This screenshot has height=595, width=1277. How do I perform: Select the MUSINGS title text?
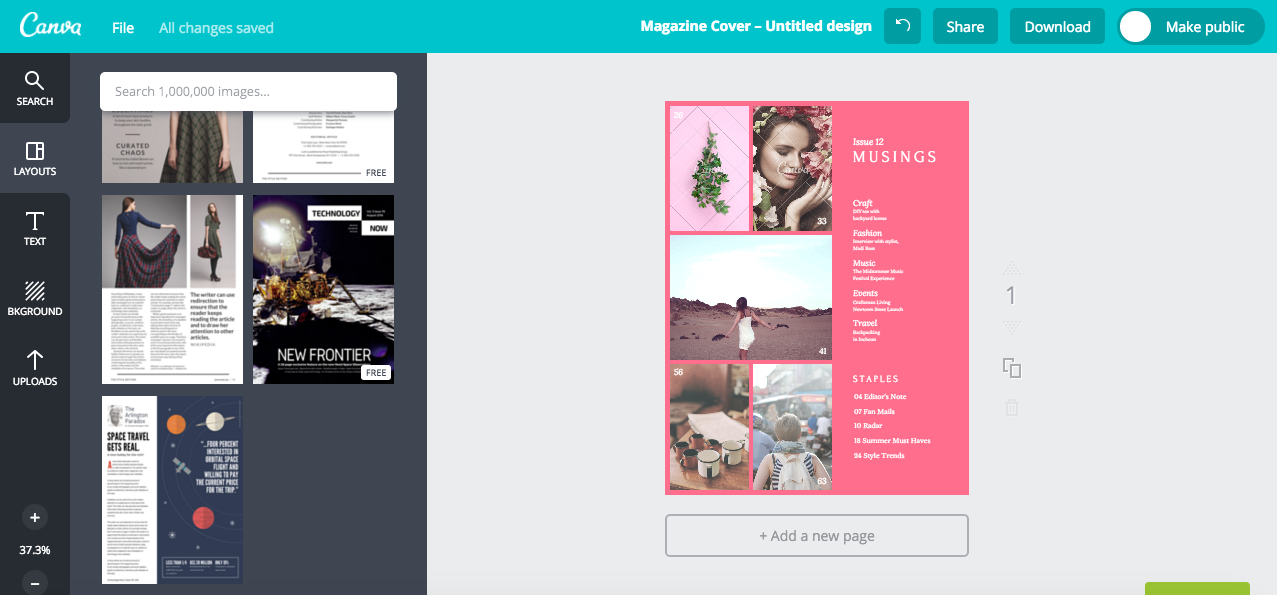(x=895, y=157)
